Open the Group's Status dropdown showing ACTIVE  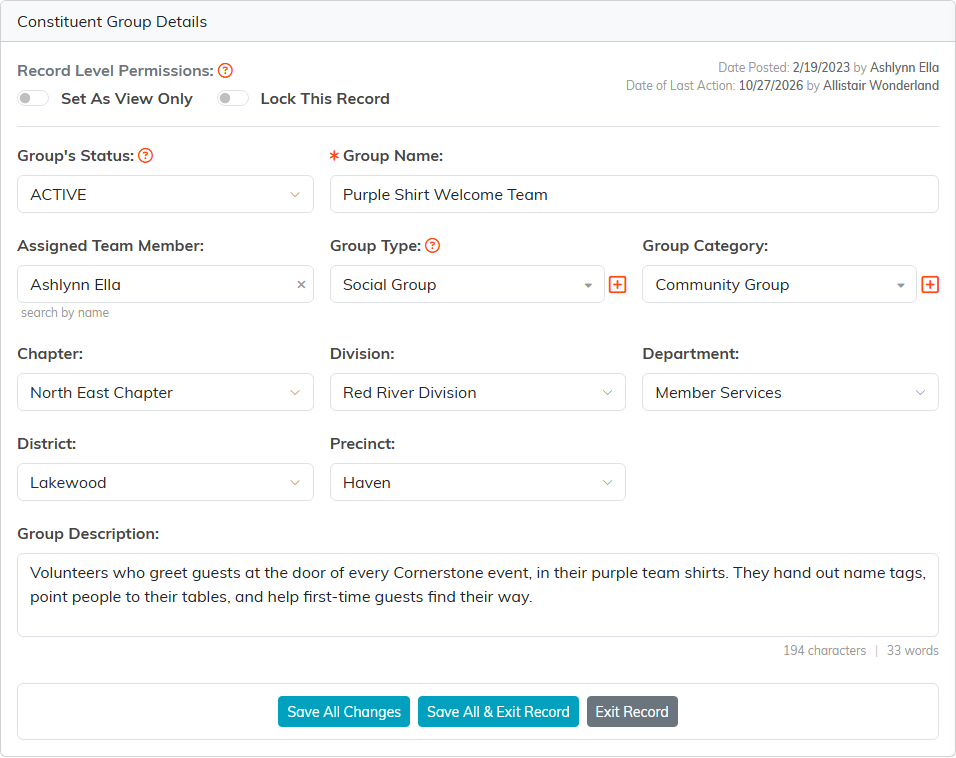pos(165,194)
